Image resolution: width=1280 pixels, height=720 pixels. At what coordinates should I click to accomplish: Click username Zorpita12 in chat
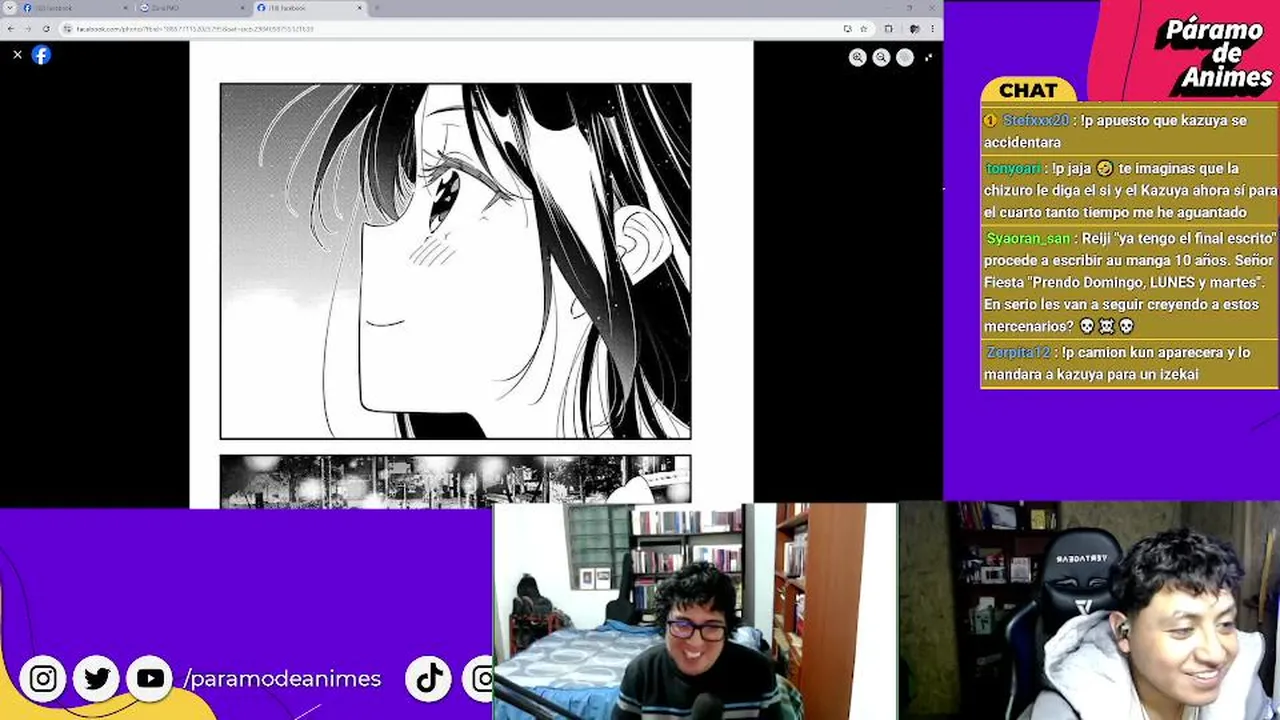coord(1018,352)
